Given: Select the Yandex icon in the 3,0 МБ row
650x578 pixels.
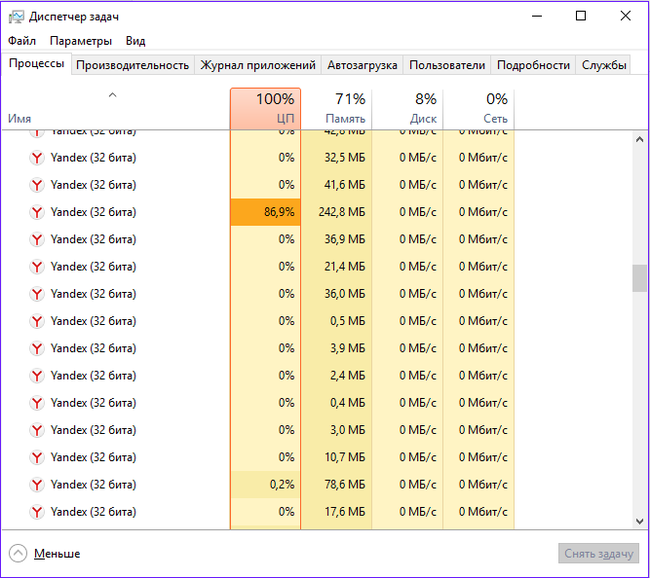Looking at the screenshot, I should click(x=37, y=430).
